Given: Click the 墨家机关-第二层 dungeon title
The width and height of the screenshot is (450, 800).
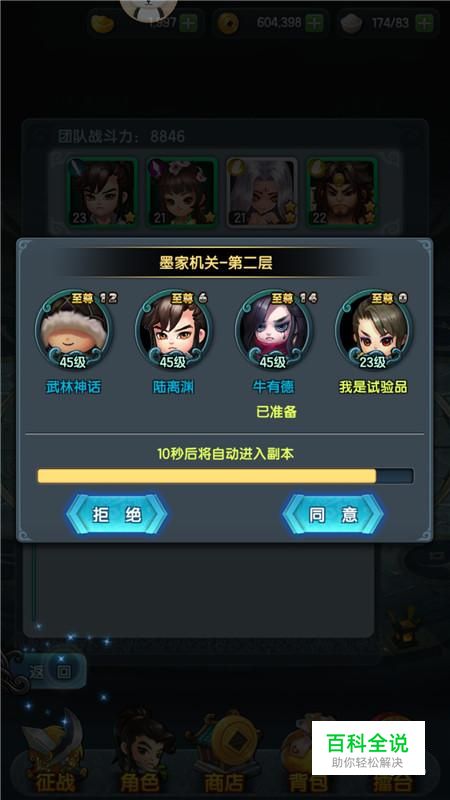Looking at the screenshot, I should [x=216, y=263].
